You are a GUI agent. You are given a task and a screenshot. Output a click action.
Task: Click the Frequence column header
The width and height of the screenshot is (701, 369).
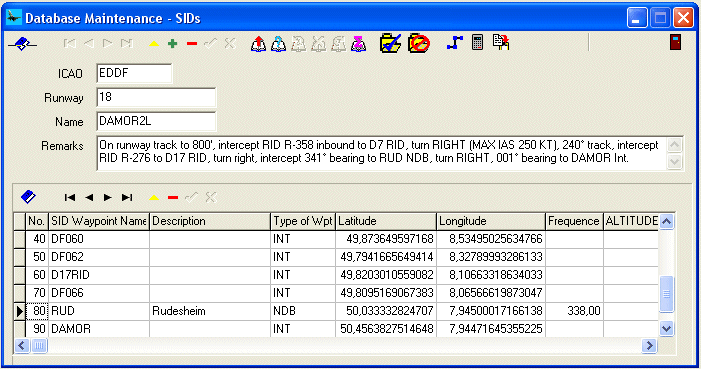(574, 221)
